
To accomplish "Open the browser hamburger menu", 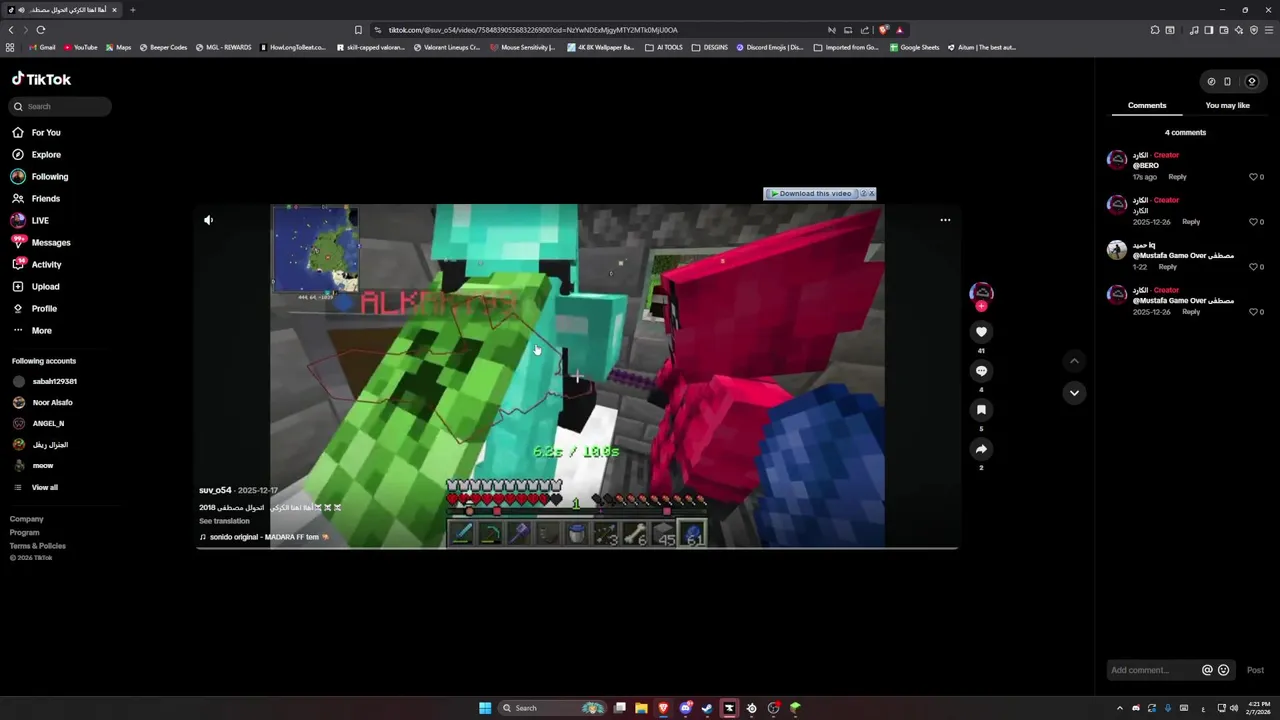I will (1269, 30).
